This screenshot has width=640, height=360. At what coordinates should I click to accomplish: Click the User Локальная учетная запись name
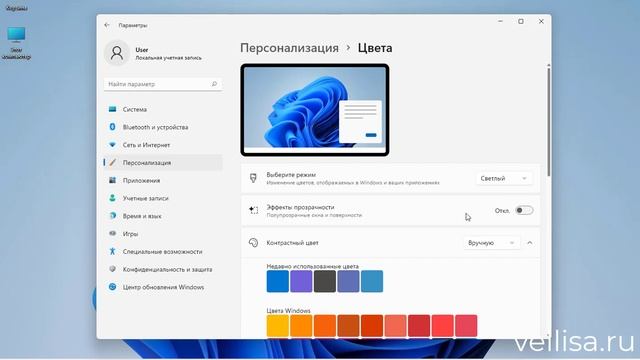click(x=168, y=53)
